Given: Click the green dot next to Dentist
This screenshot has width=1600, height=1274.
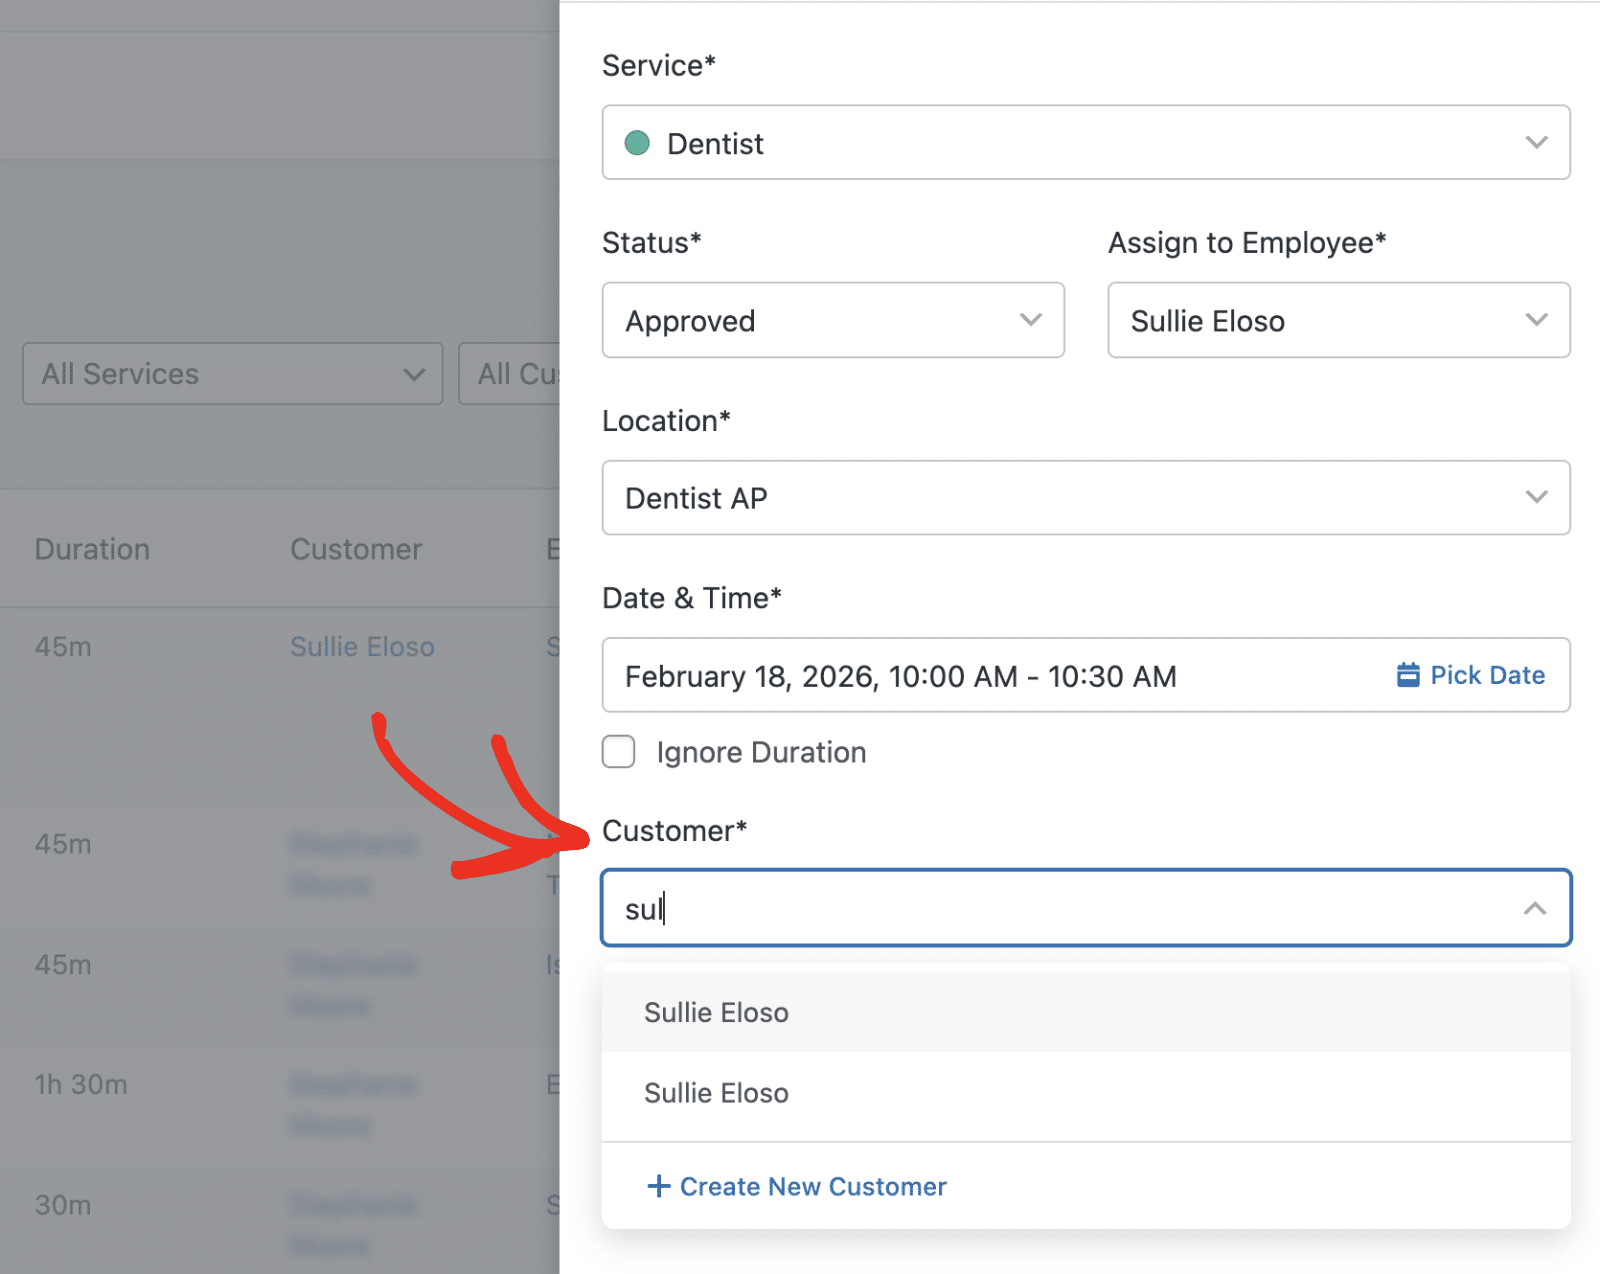Looking at the screenshot, I should click(x=637, y=142).
